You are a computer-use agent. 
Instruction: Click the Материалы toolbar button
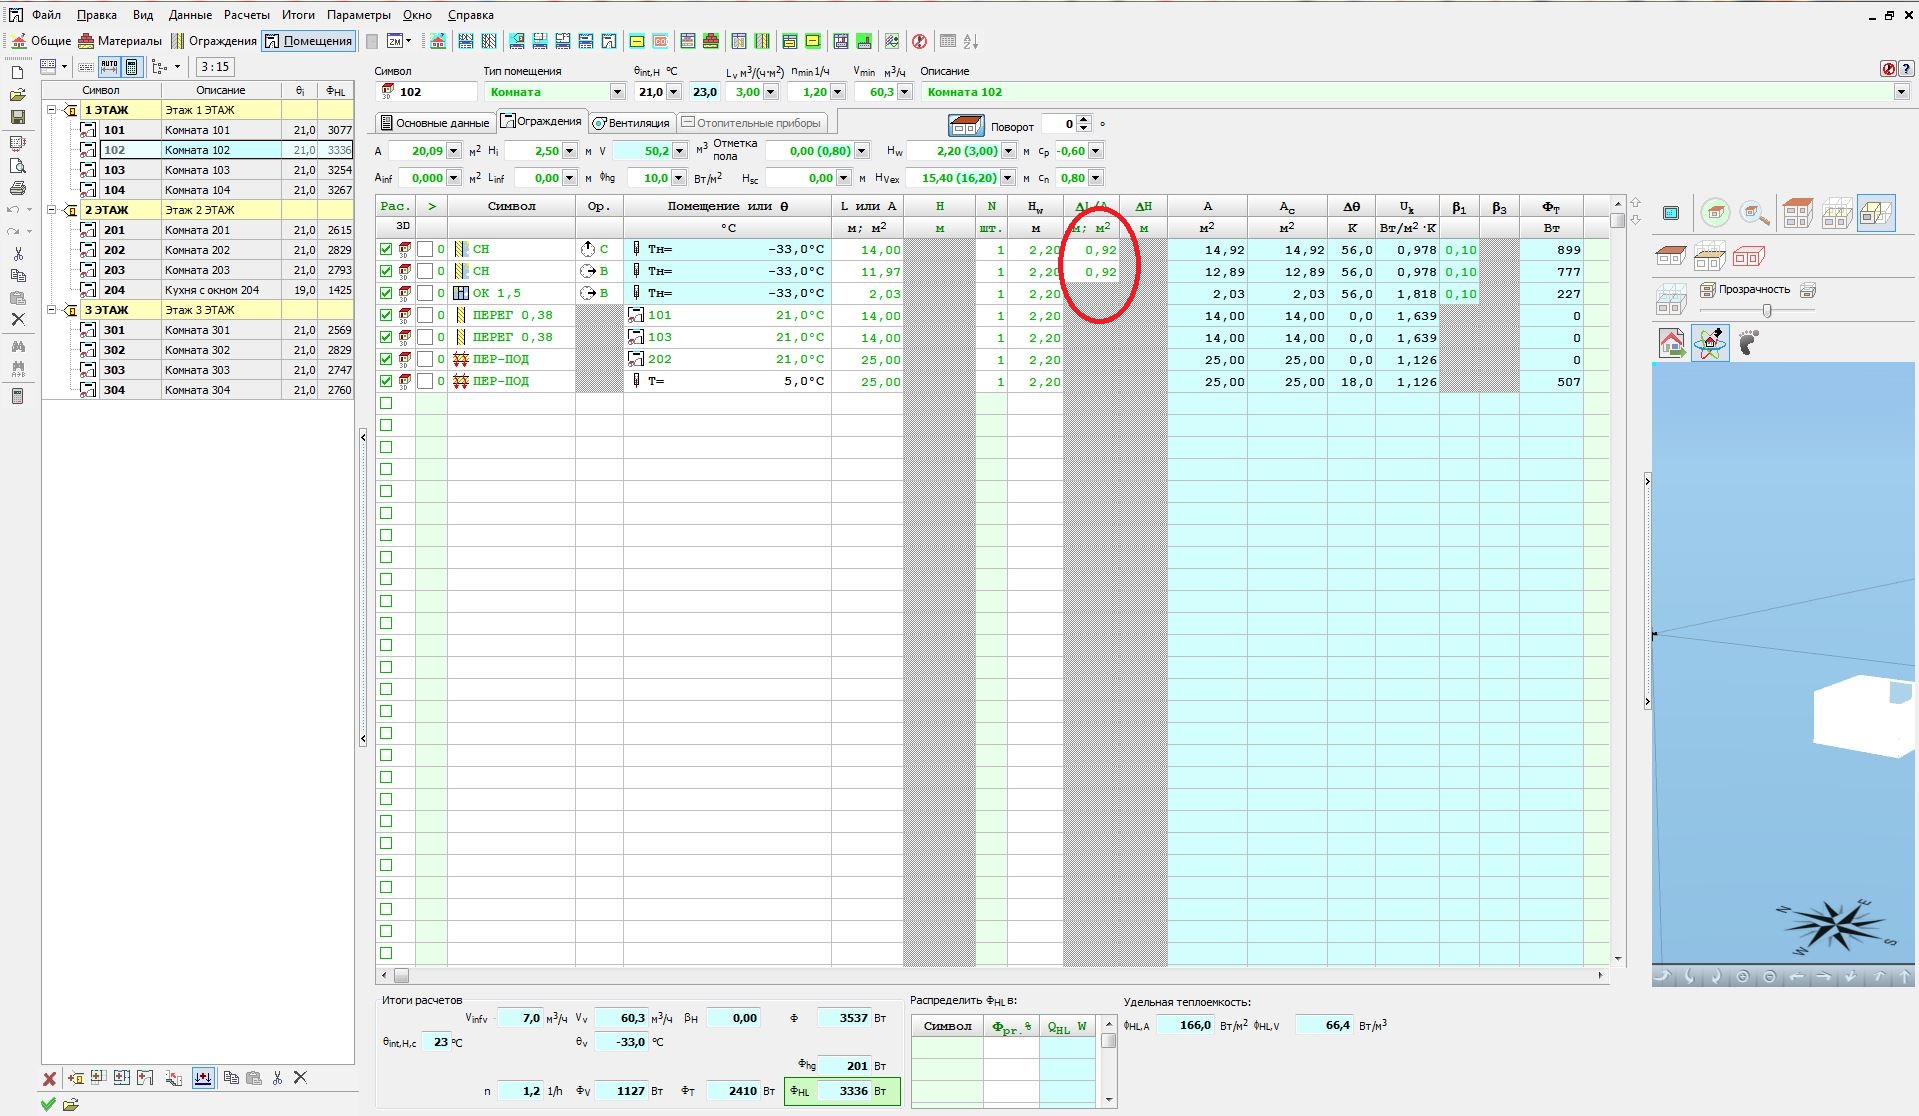coord(120,41)
